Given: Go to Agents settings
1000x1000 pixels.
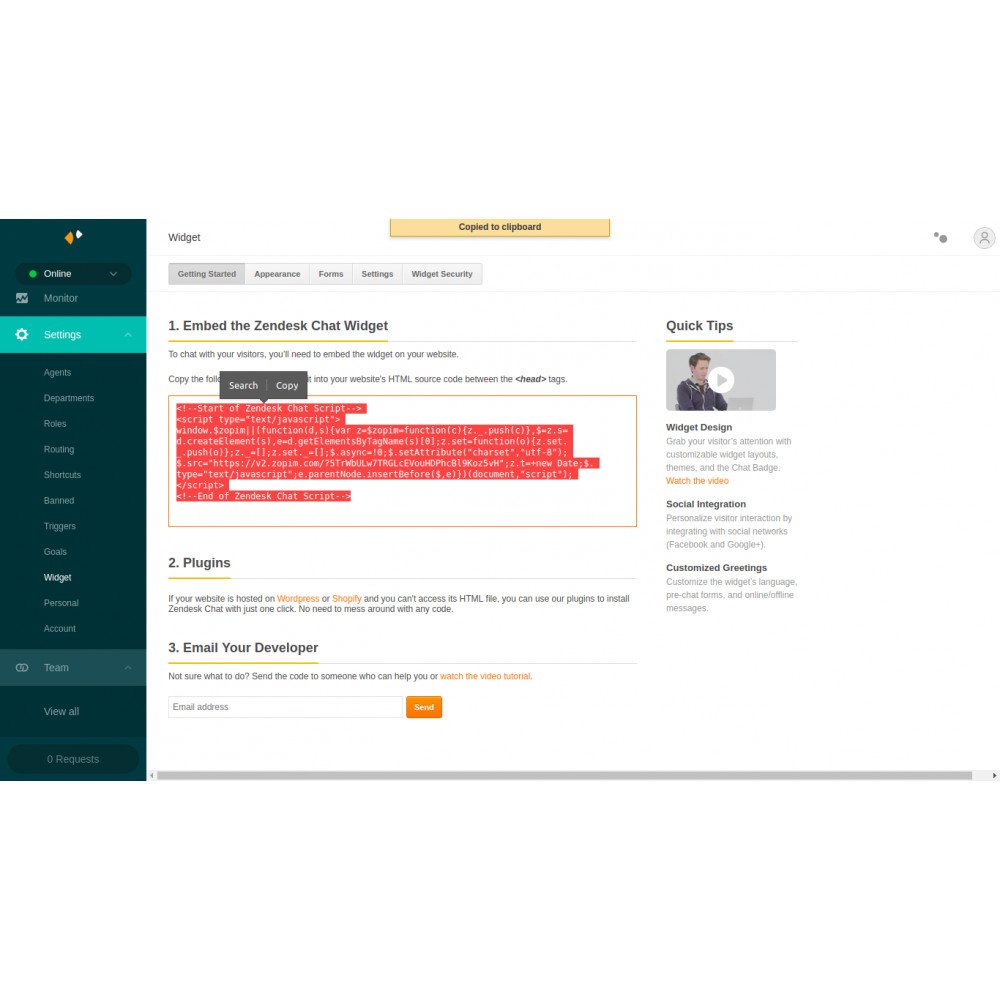Looking at the screenshot, I should pyautogui.click(x=57, y=372).
